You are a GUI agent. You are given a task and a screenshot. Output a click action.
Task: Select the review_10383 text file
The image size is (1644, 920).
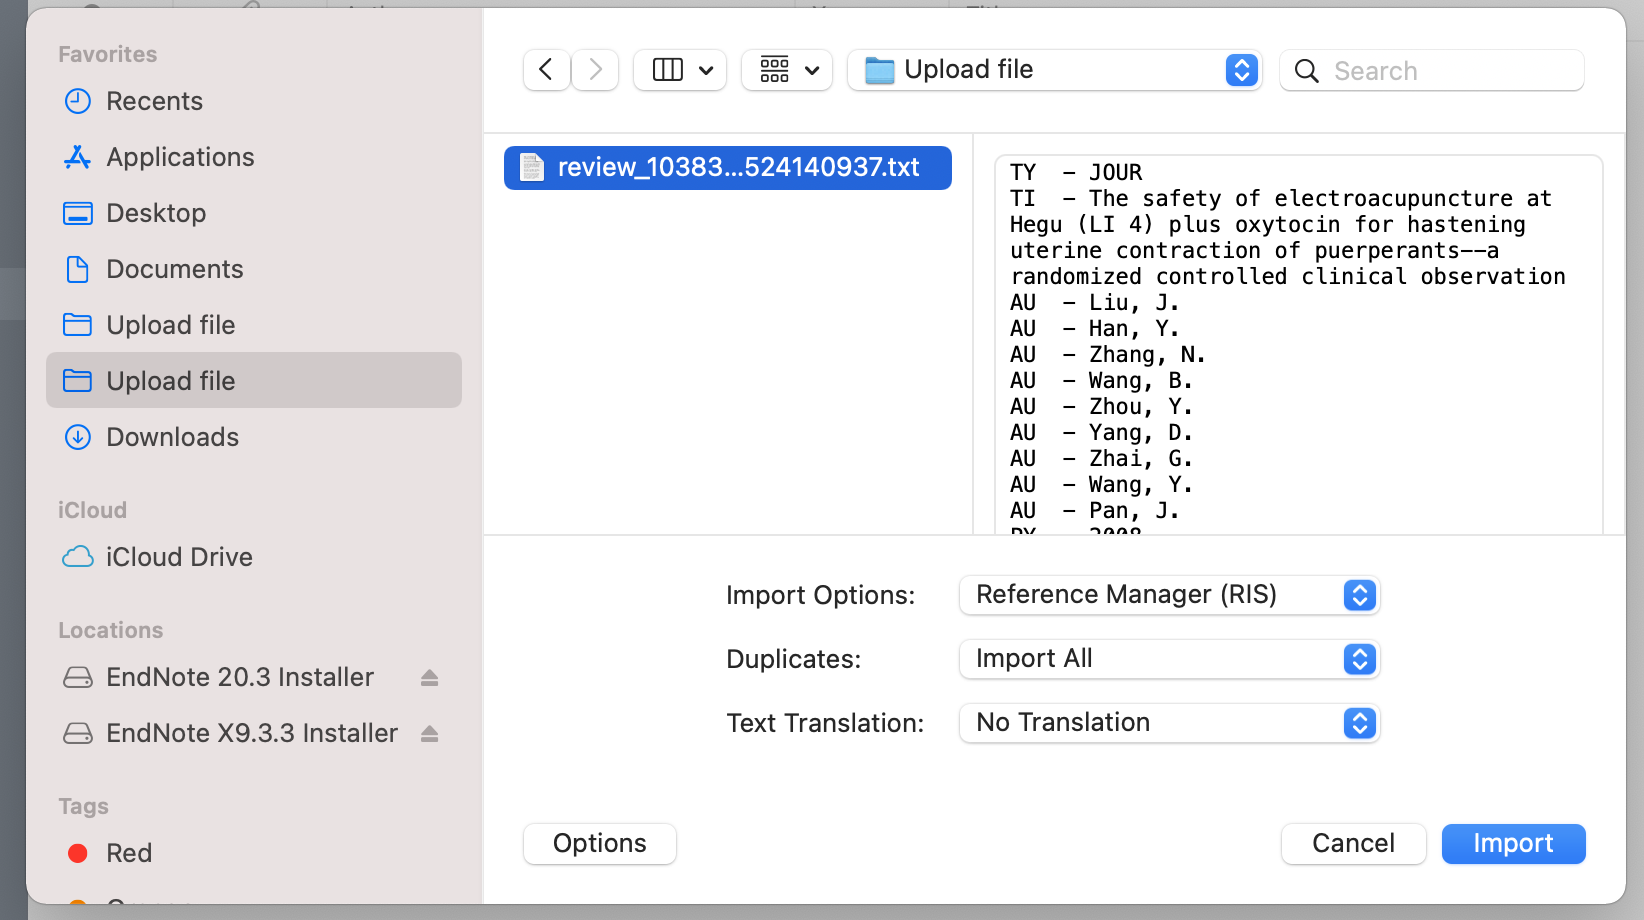[727, 168]
